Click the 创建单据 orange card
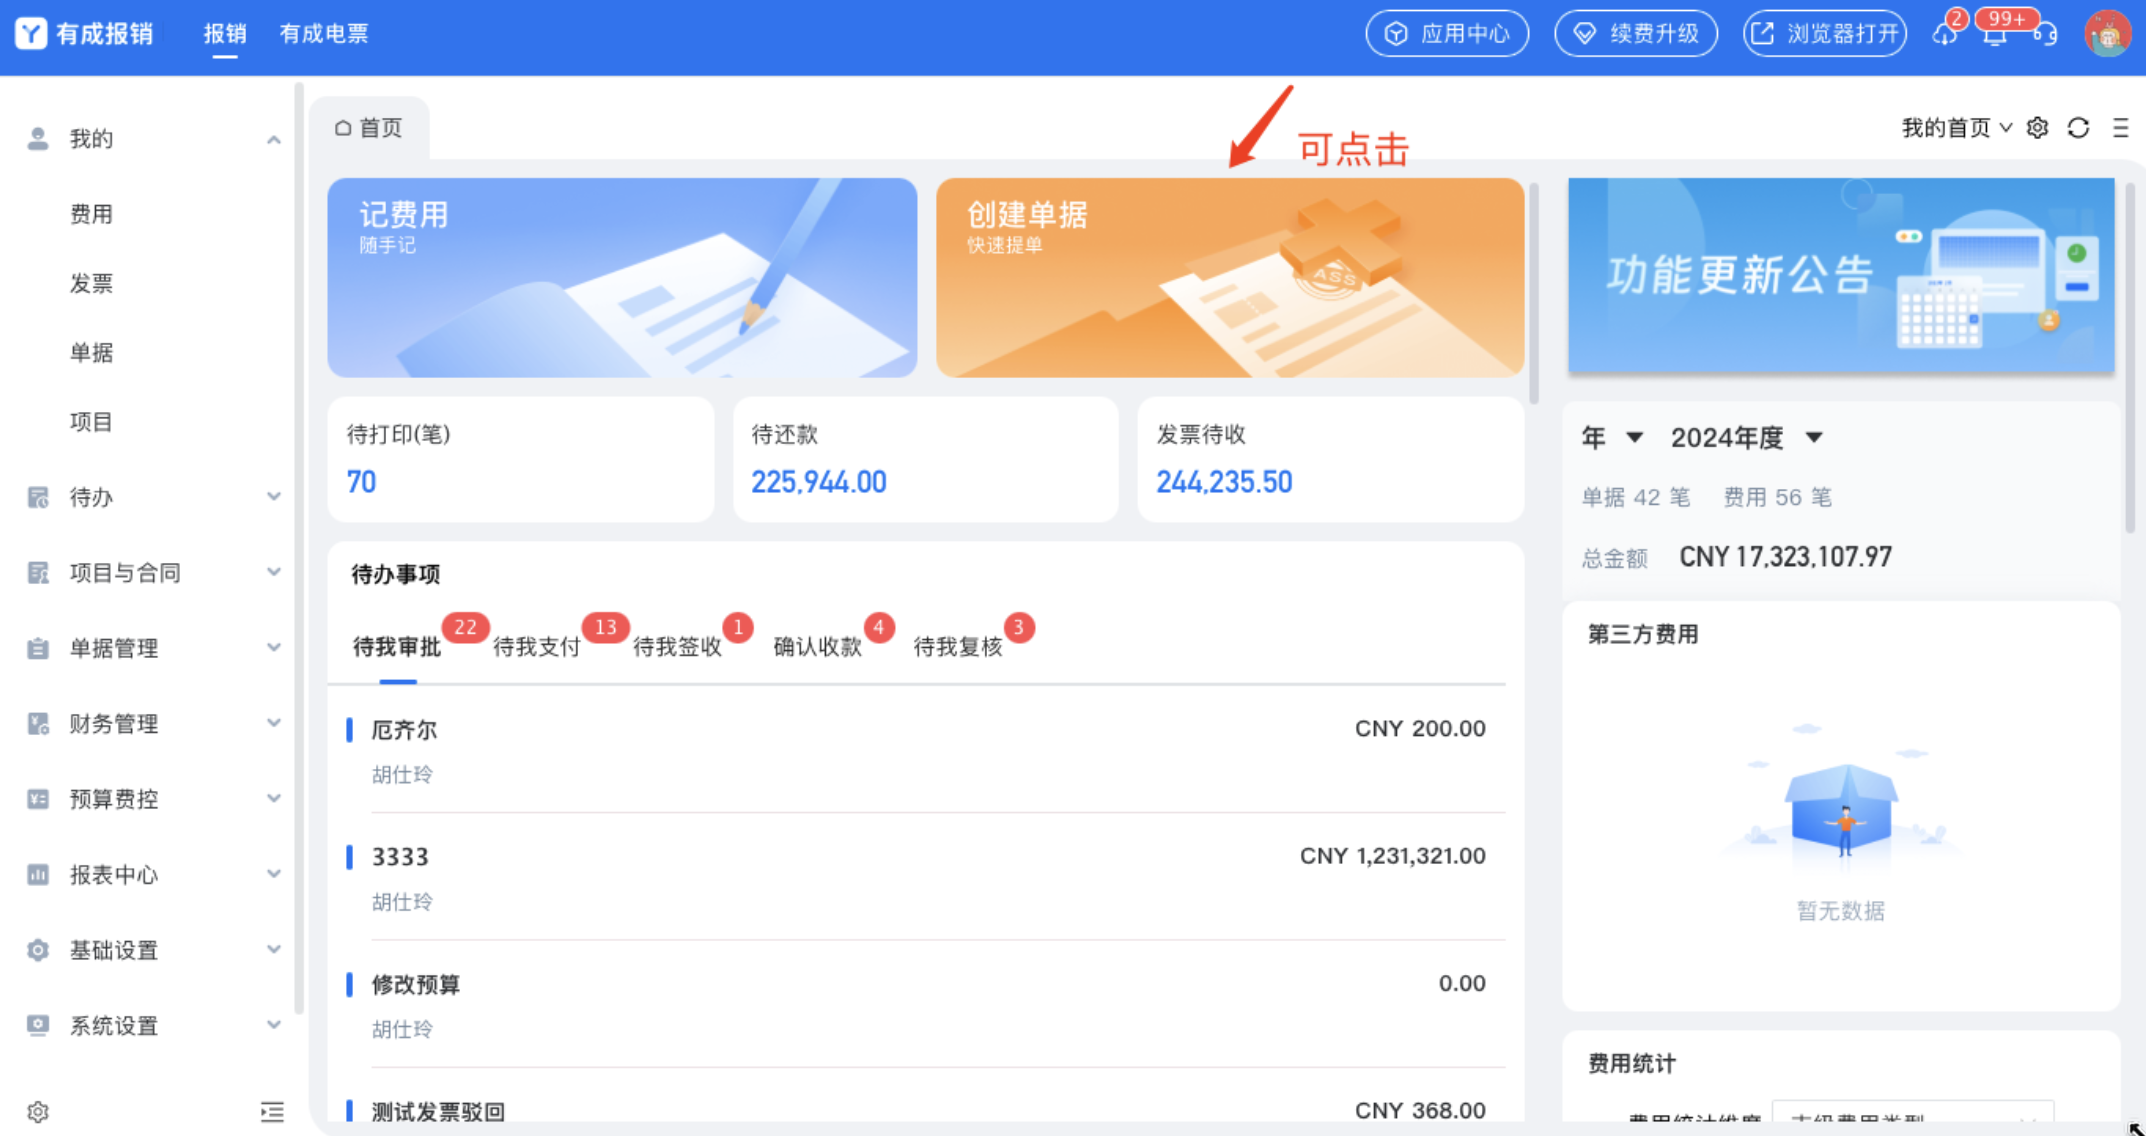Viewport: 2146px width, 1136px height. click(1229, 277)
